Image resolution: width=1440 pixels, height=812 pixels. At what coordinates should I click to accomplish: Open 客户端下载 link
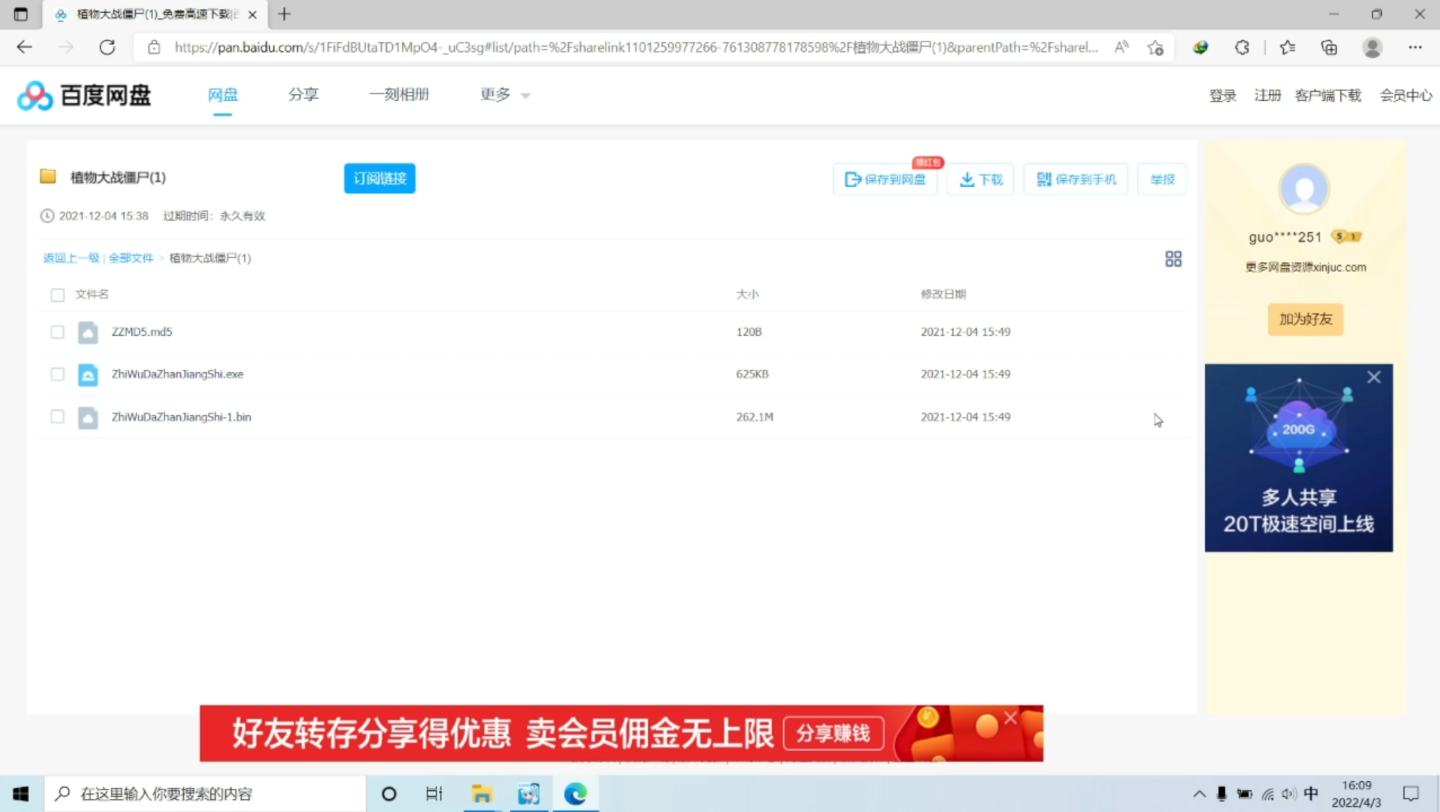[x=1328, y=96]
